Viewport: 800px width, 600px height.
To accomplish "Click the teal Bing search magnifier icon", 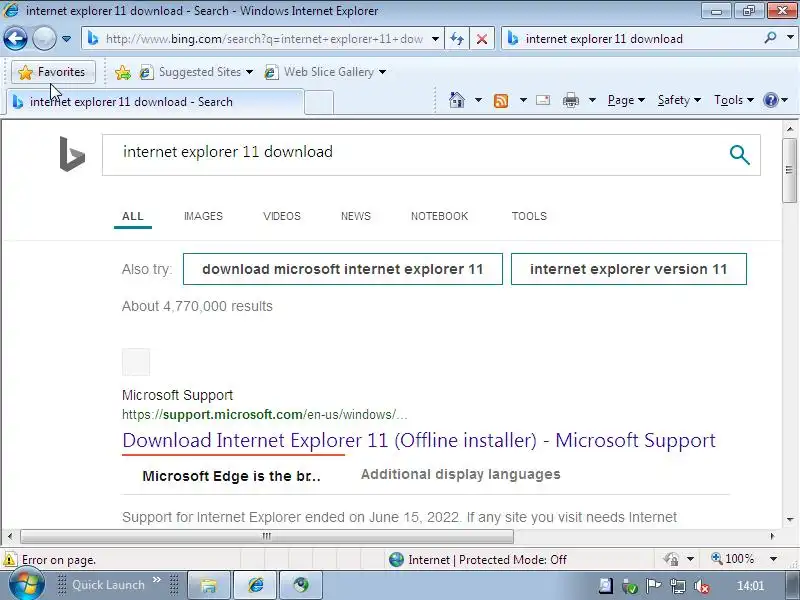I will point(739,155).
